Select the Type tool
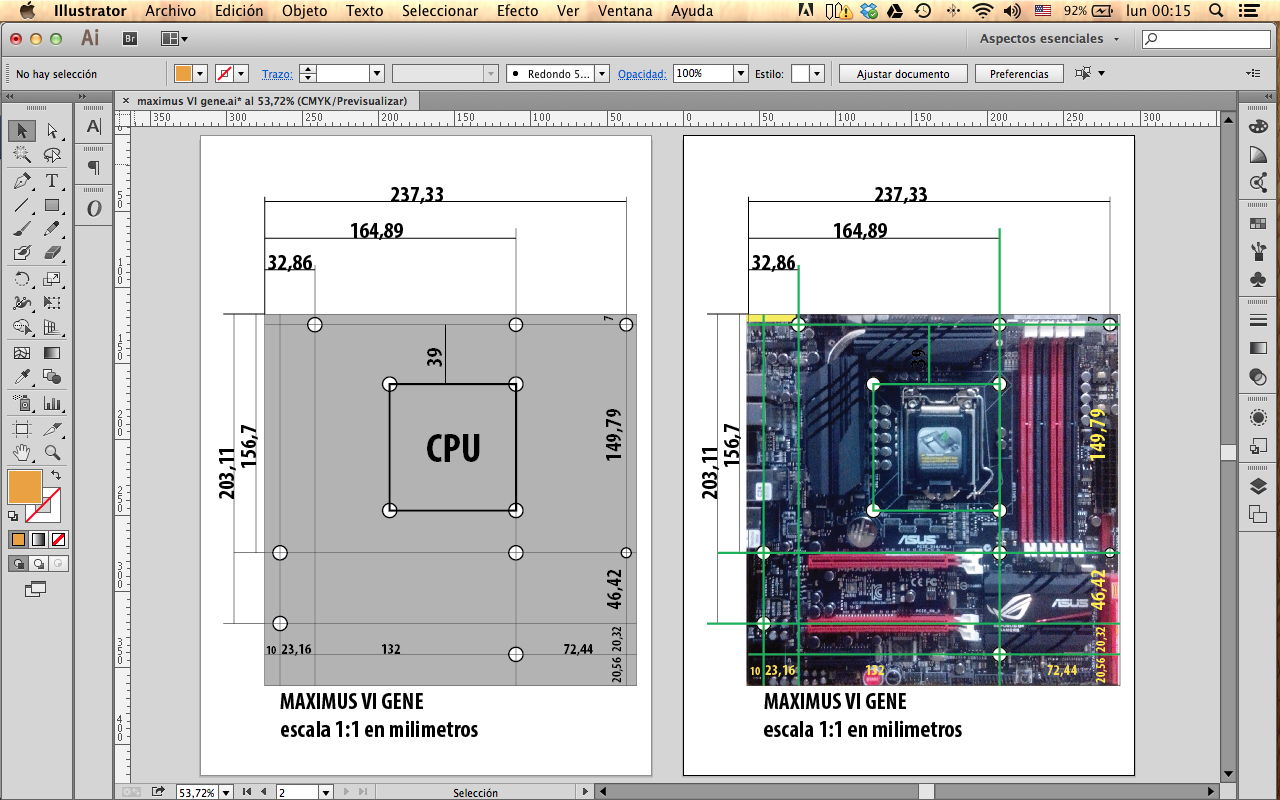The image size is (1280, 800). point(52,181)
